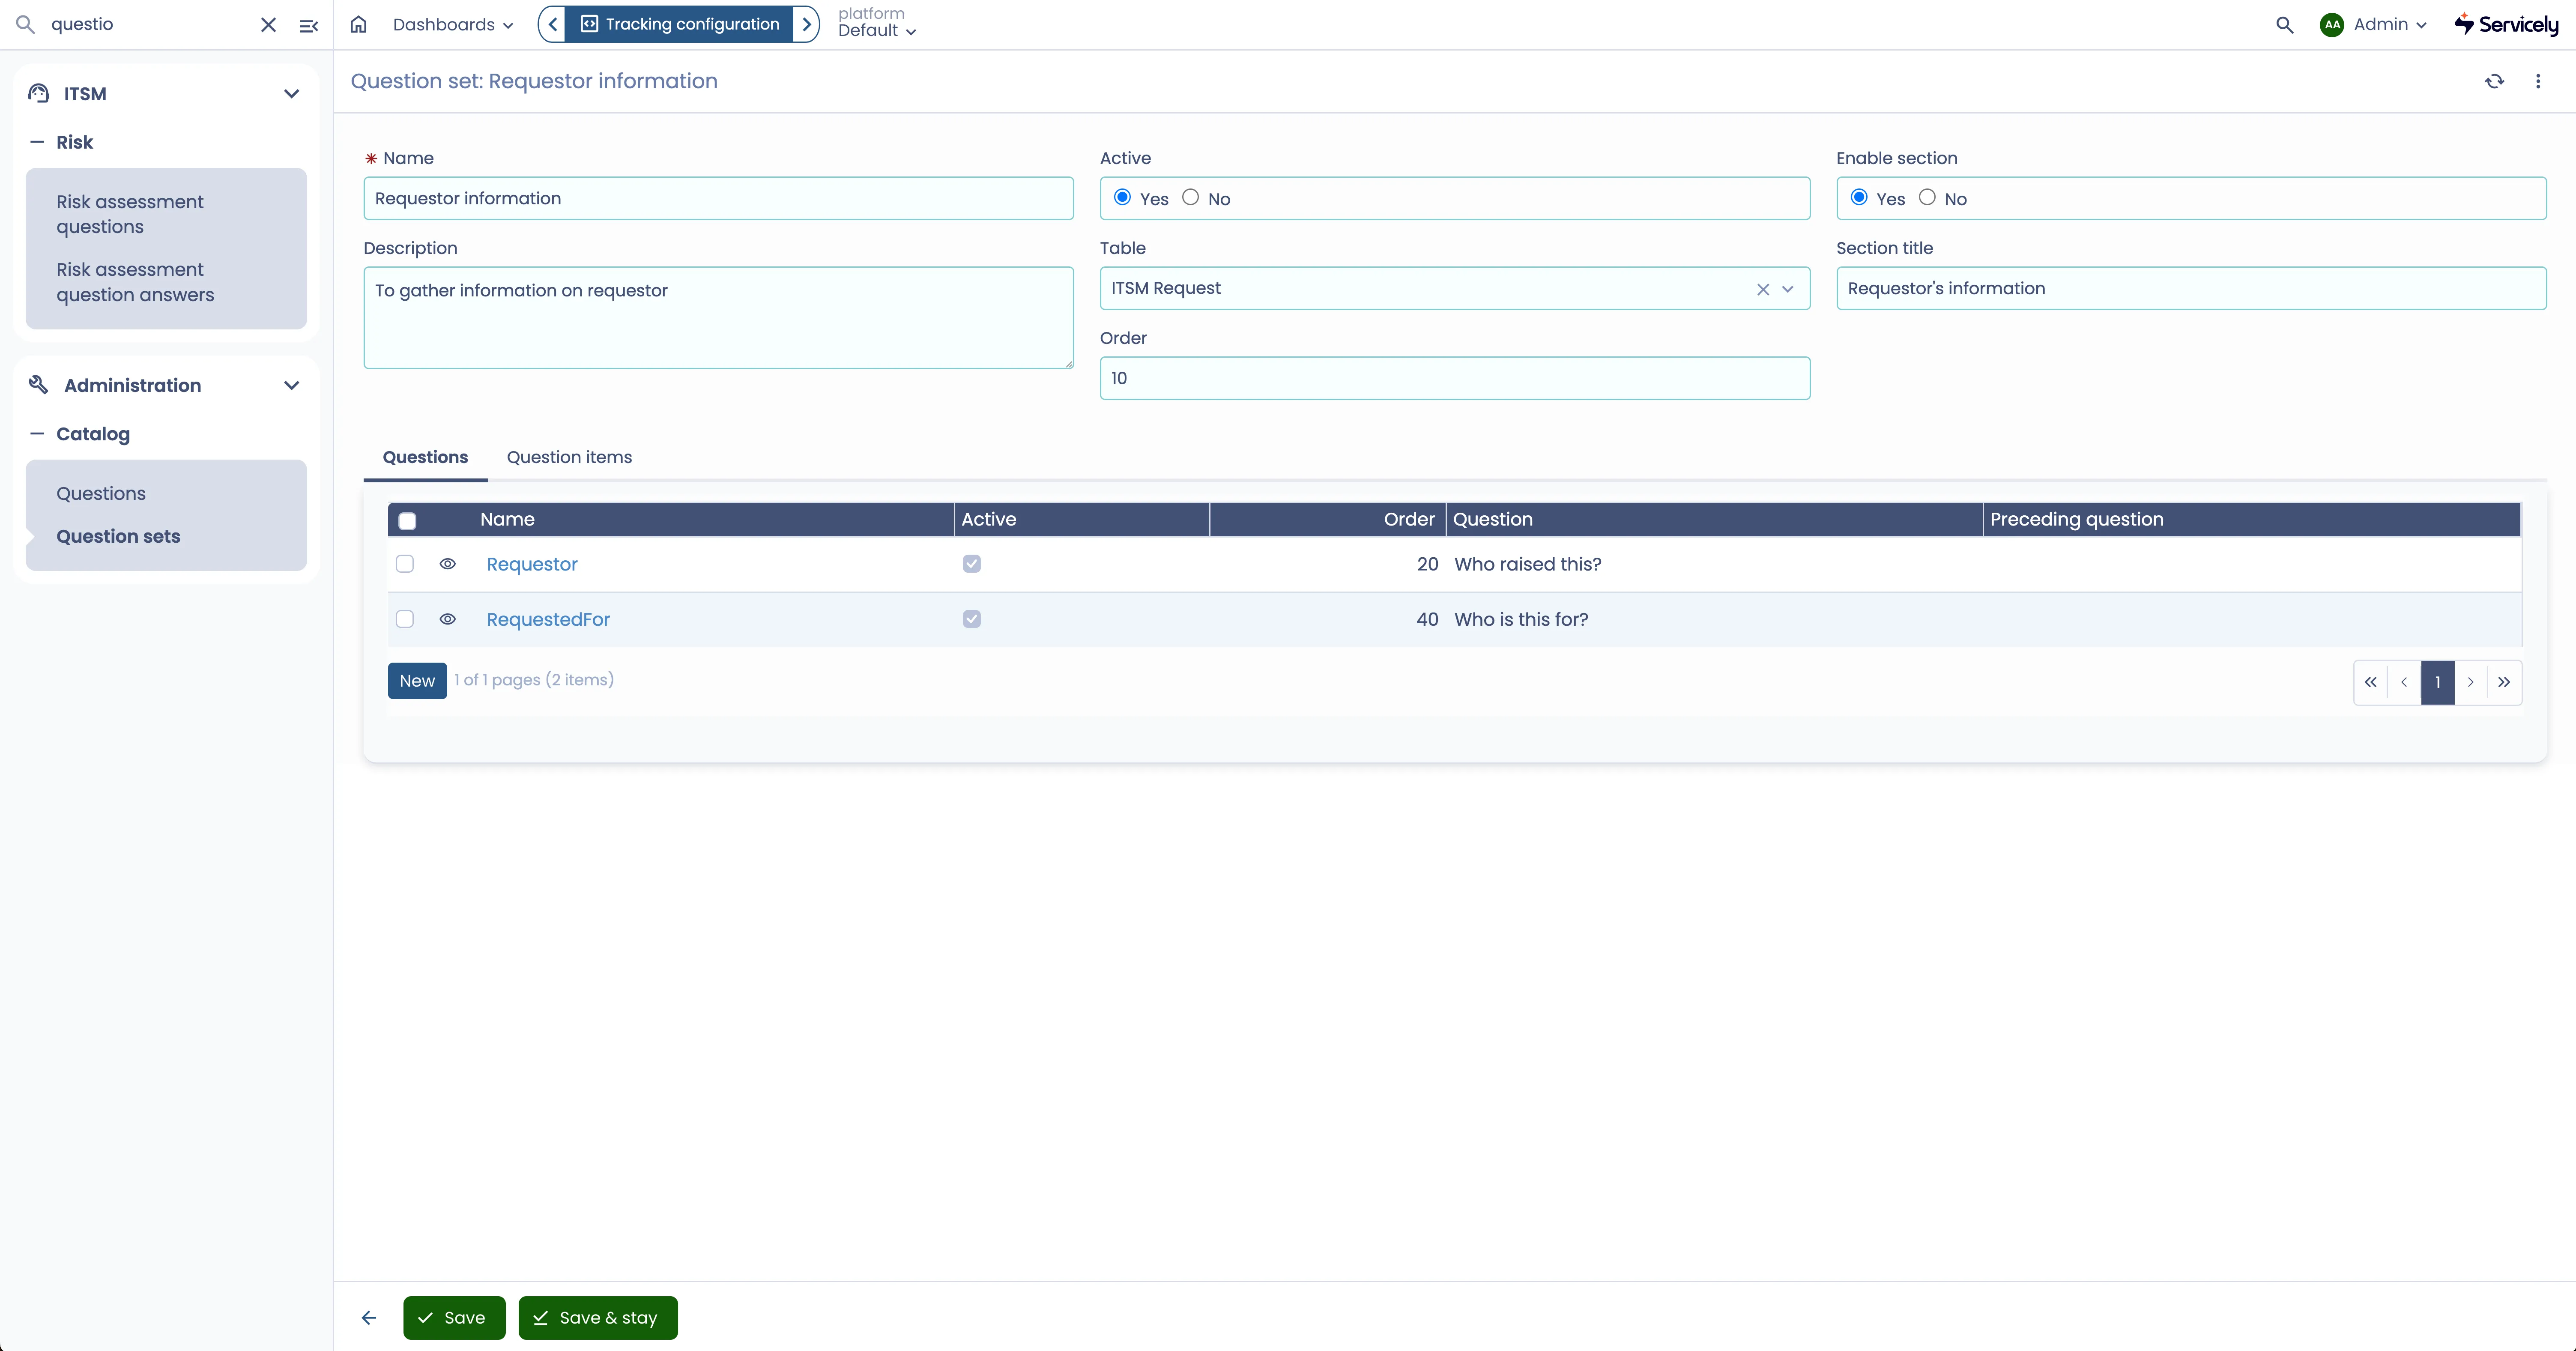Open the more options kebab menu

click(x=2538, y=81)
